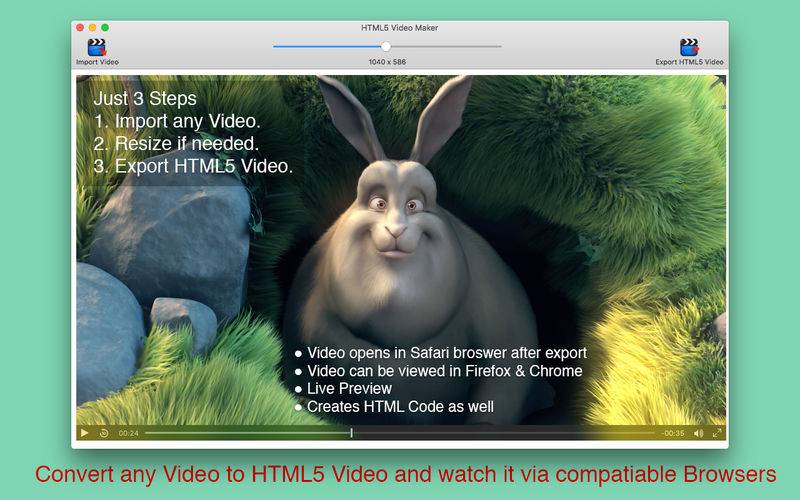Play the video preview
This screenshot has width=800, height=500.
pos(85,433)
